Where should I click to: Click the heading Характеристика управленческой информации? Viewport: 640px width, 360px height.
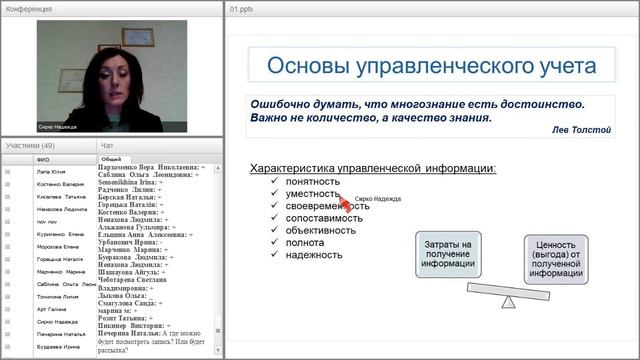coord(373,168)
